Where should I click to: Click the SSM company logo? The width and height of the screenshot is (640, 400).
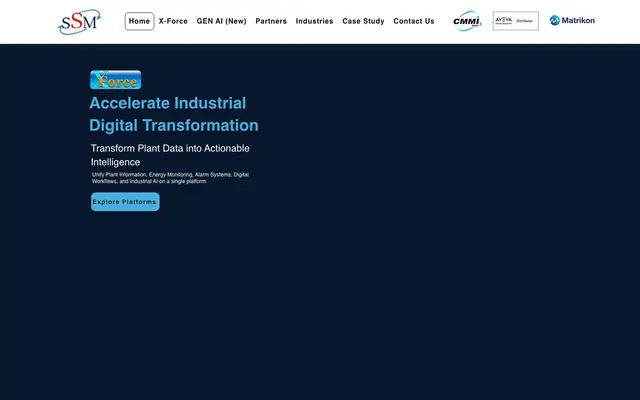(79, 22)
